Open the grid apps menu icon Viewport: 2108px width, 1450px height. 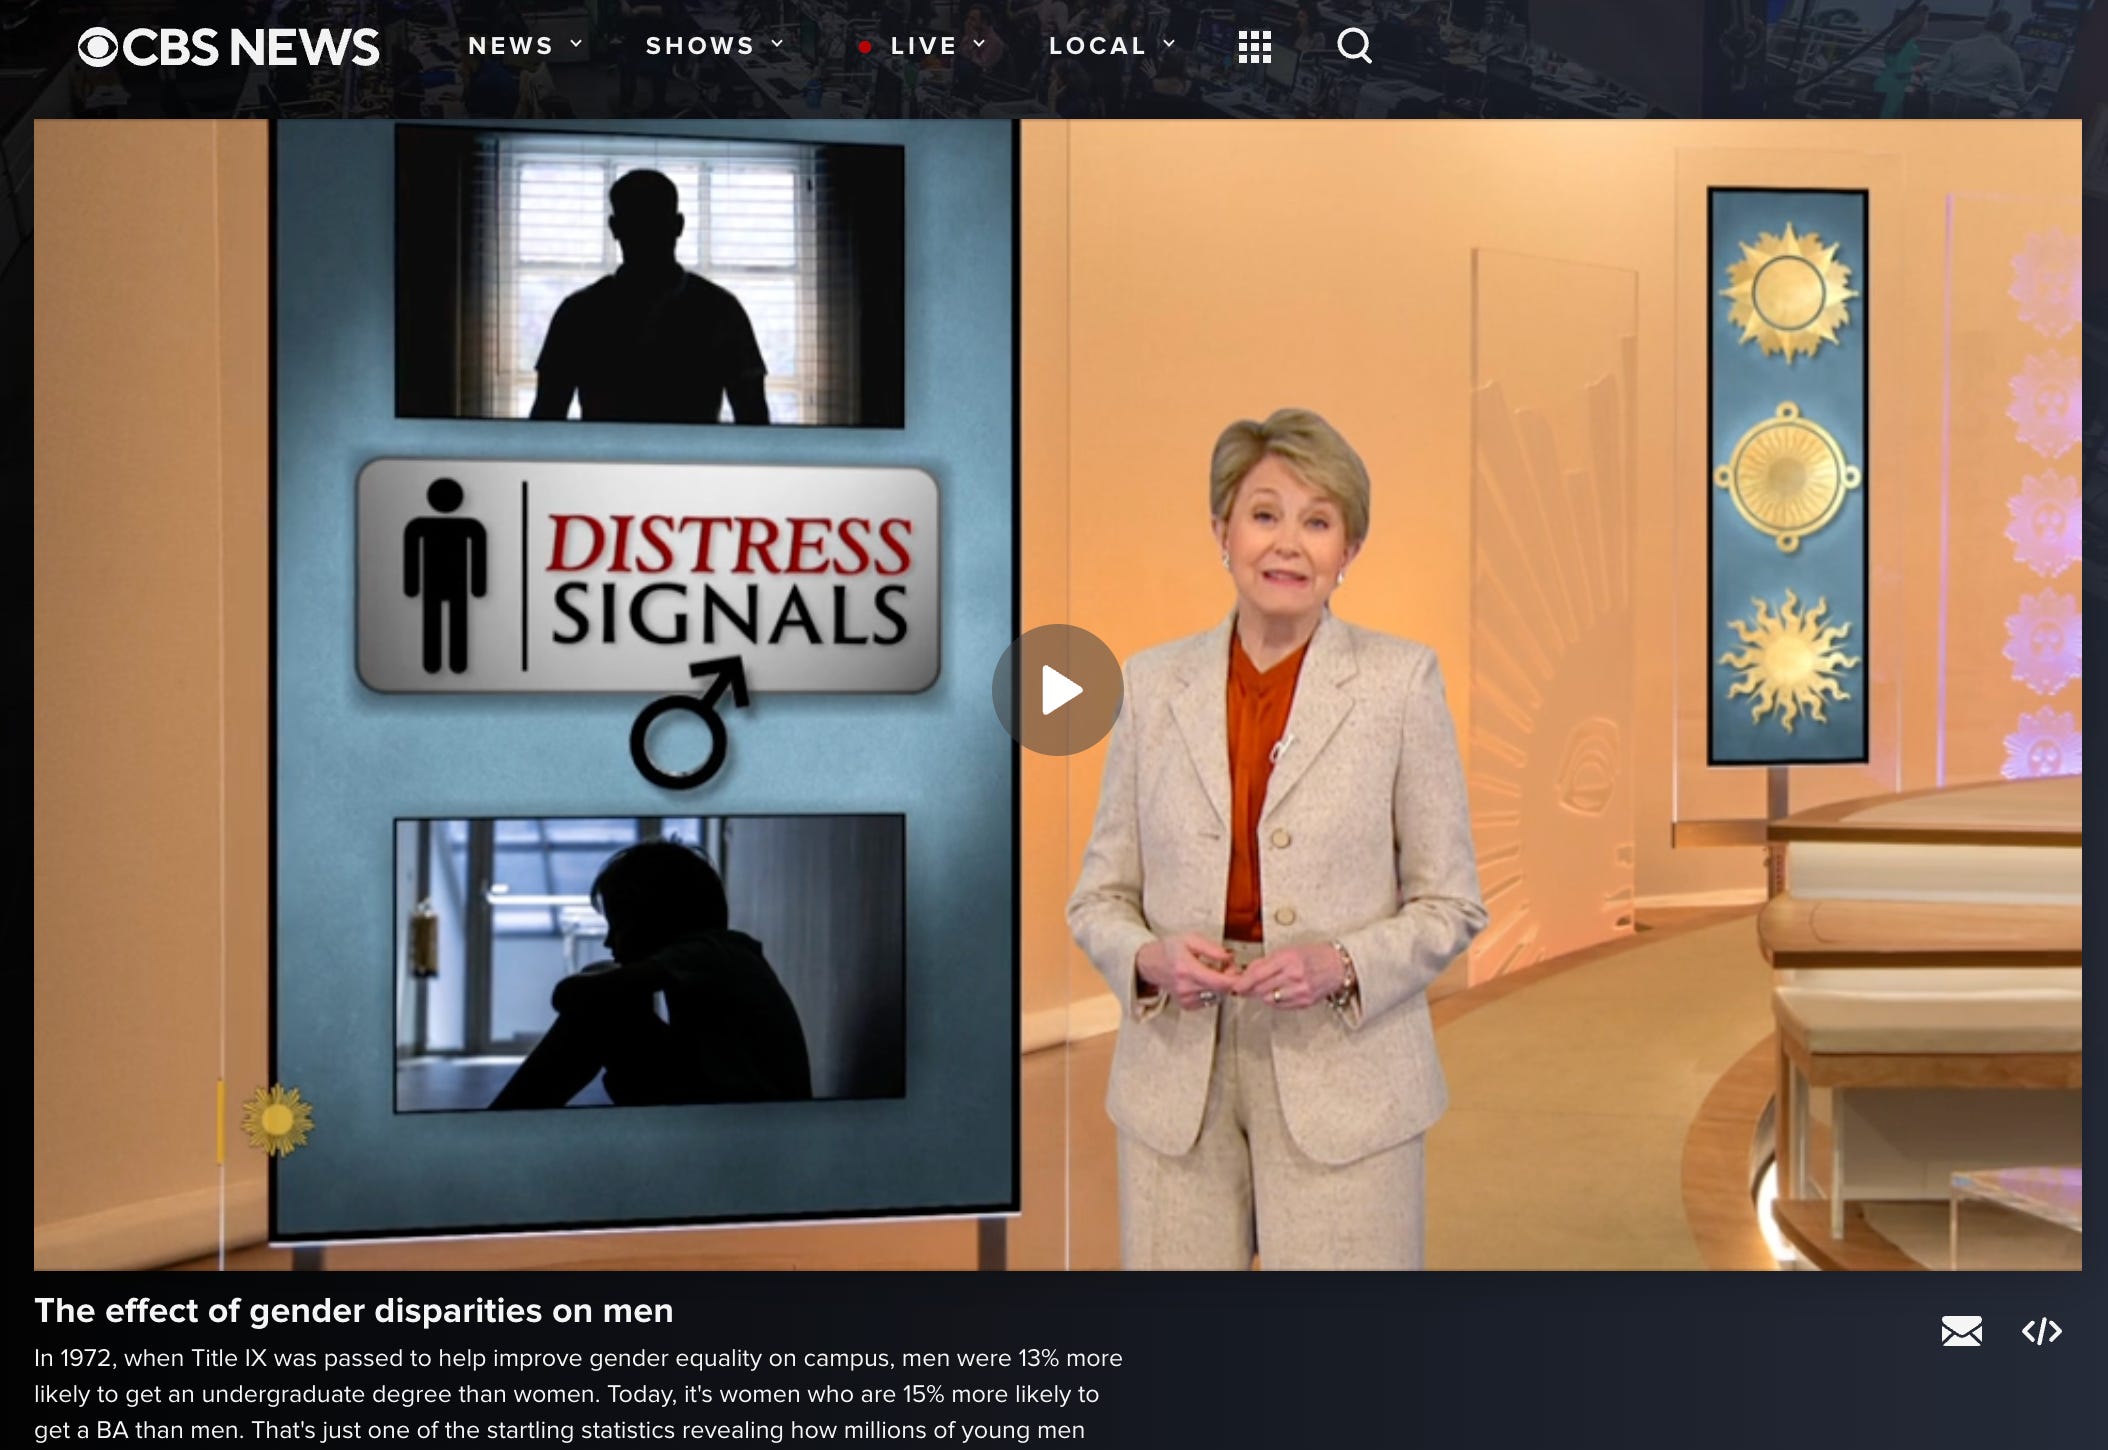pyautogui.click(x=1254, y=46)
